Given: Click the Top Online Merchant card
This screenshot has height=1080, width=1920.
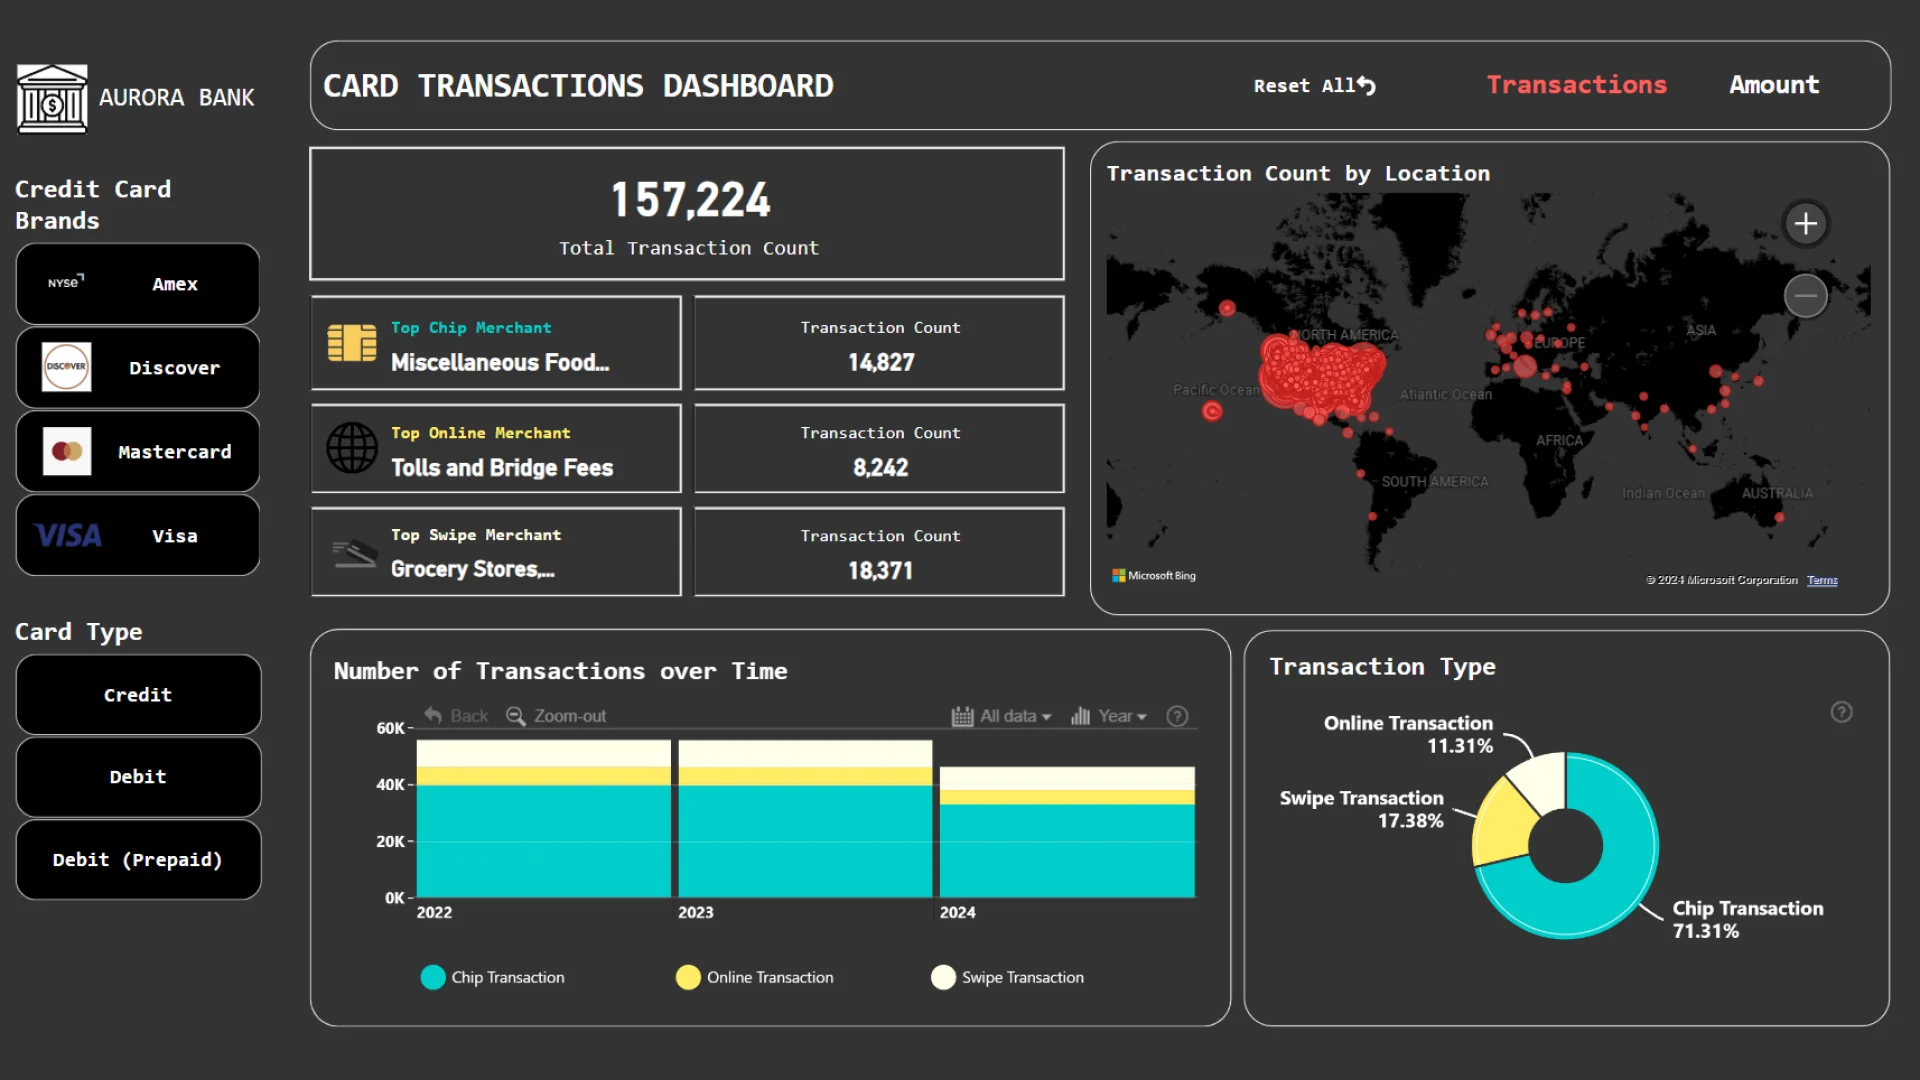Looking at the screenshot, I should click(x=496, y=448).
